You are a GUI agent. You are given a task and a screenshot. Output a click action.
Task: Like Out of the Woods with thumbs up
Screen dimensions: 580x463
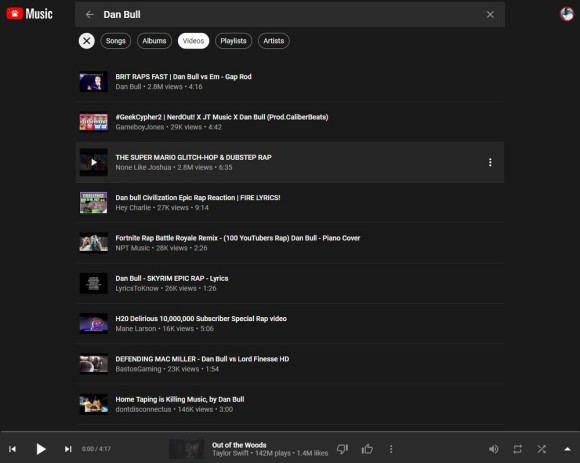click(x=367, y=449)
